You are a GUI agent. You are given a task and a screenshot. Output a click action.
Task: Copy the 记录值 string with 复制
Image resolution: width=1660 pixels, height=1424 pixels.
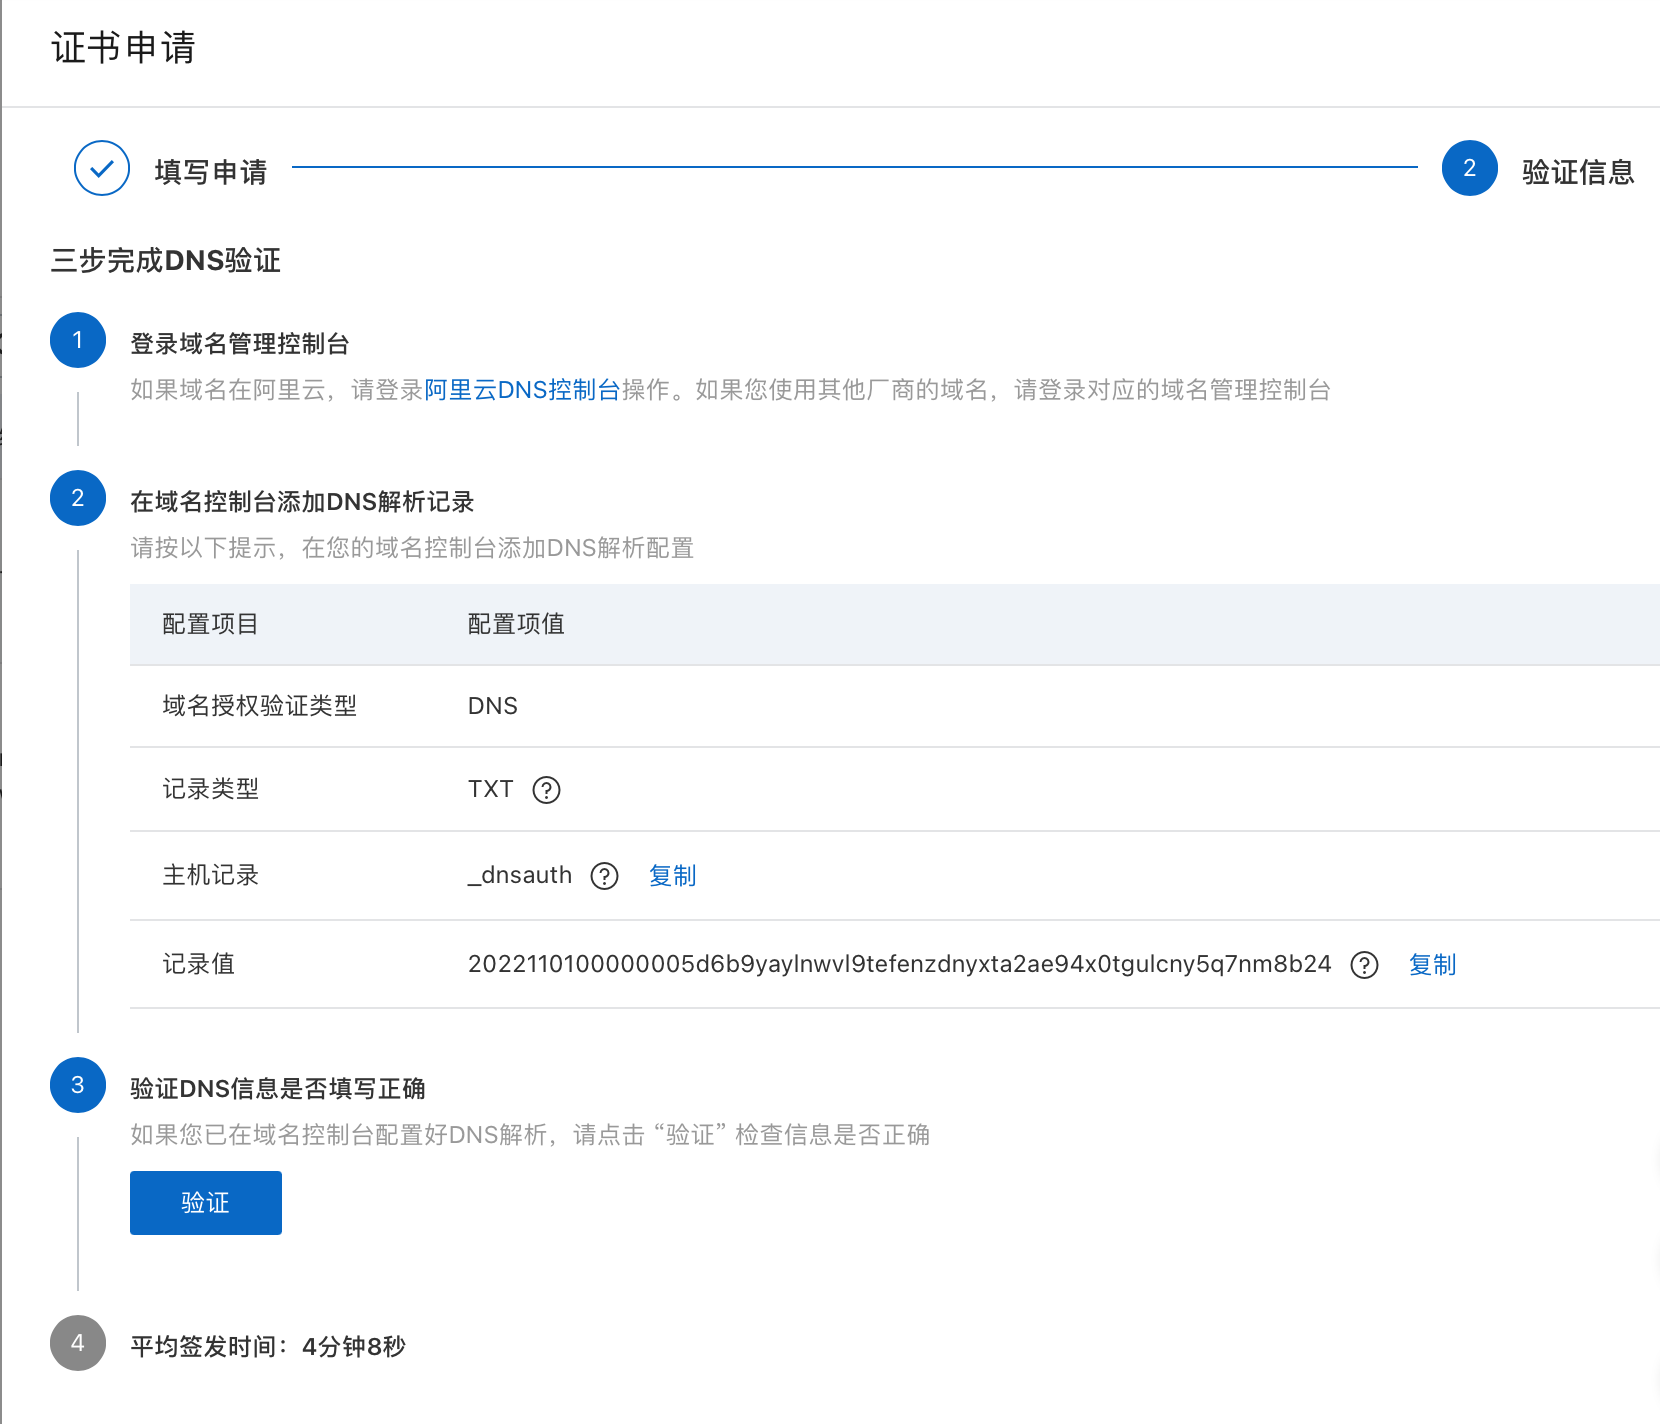[1432, 965]
